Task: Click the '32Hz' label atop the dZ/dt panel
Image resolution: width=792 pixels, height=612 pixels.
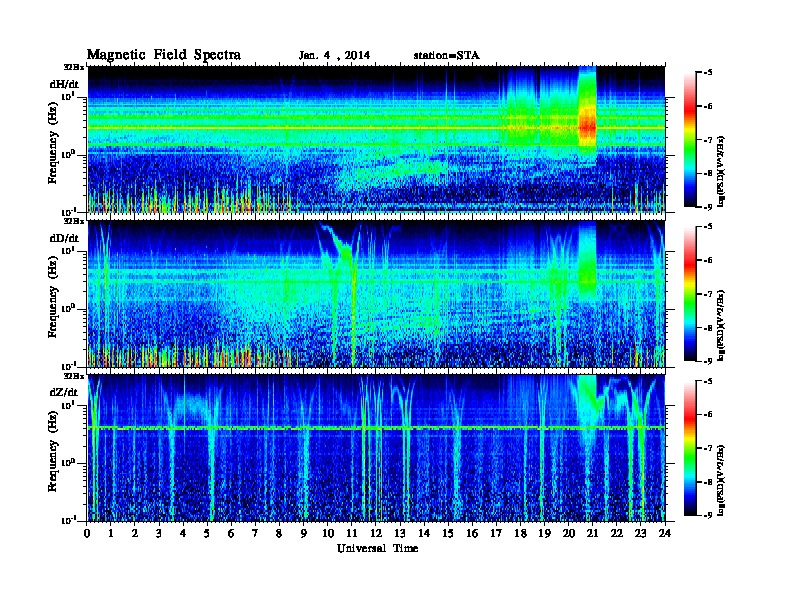Action: coord(73,376)
